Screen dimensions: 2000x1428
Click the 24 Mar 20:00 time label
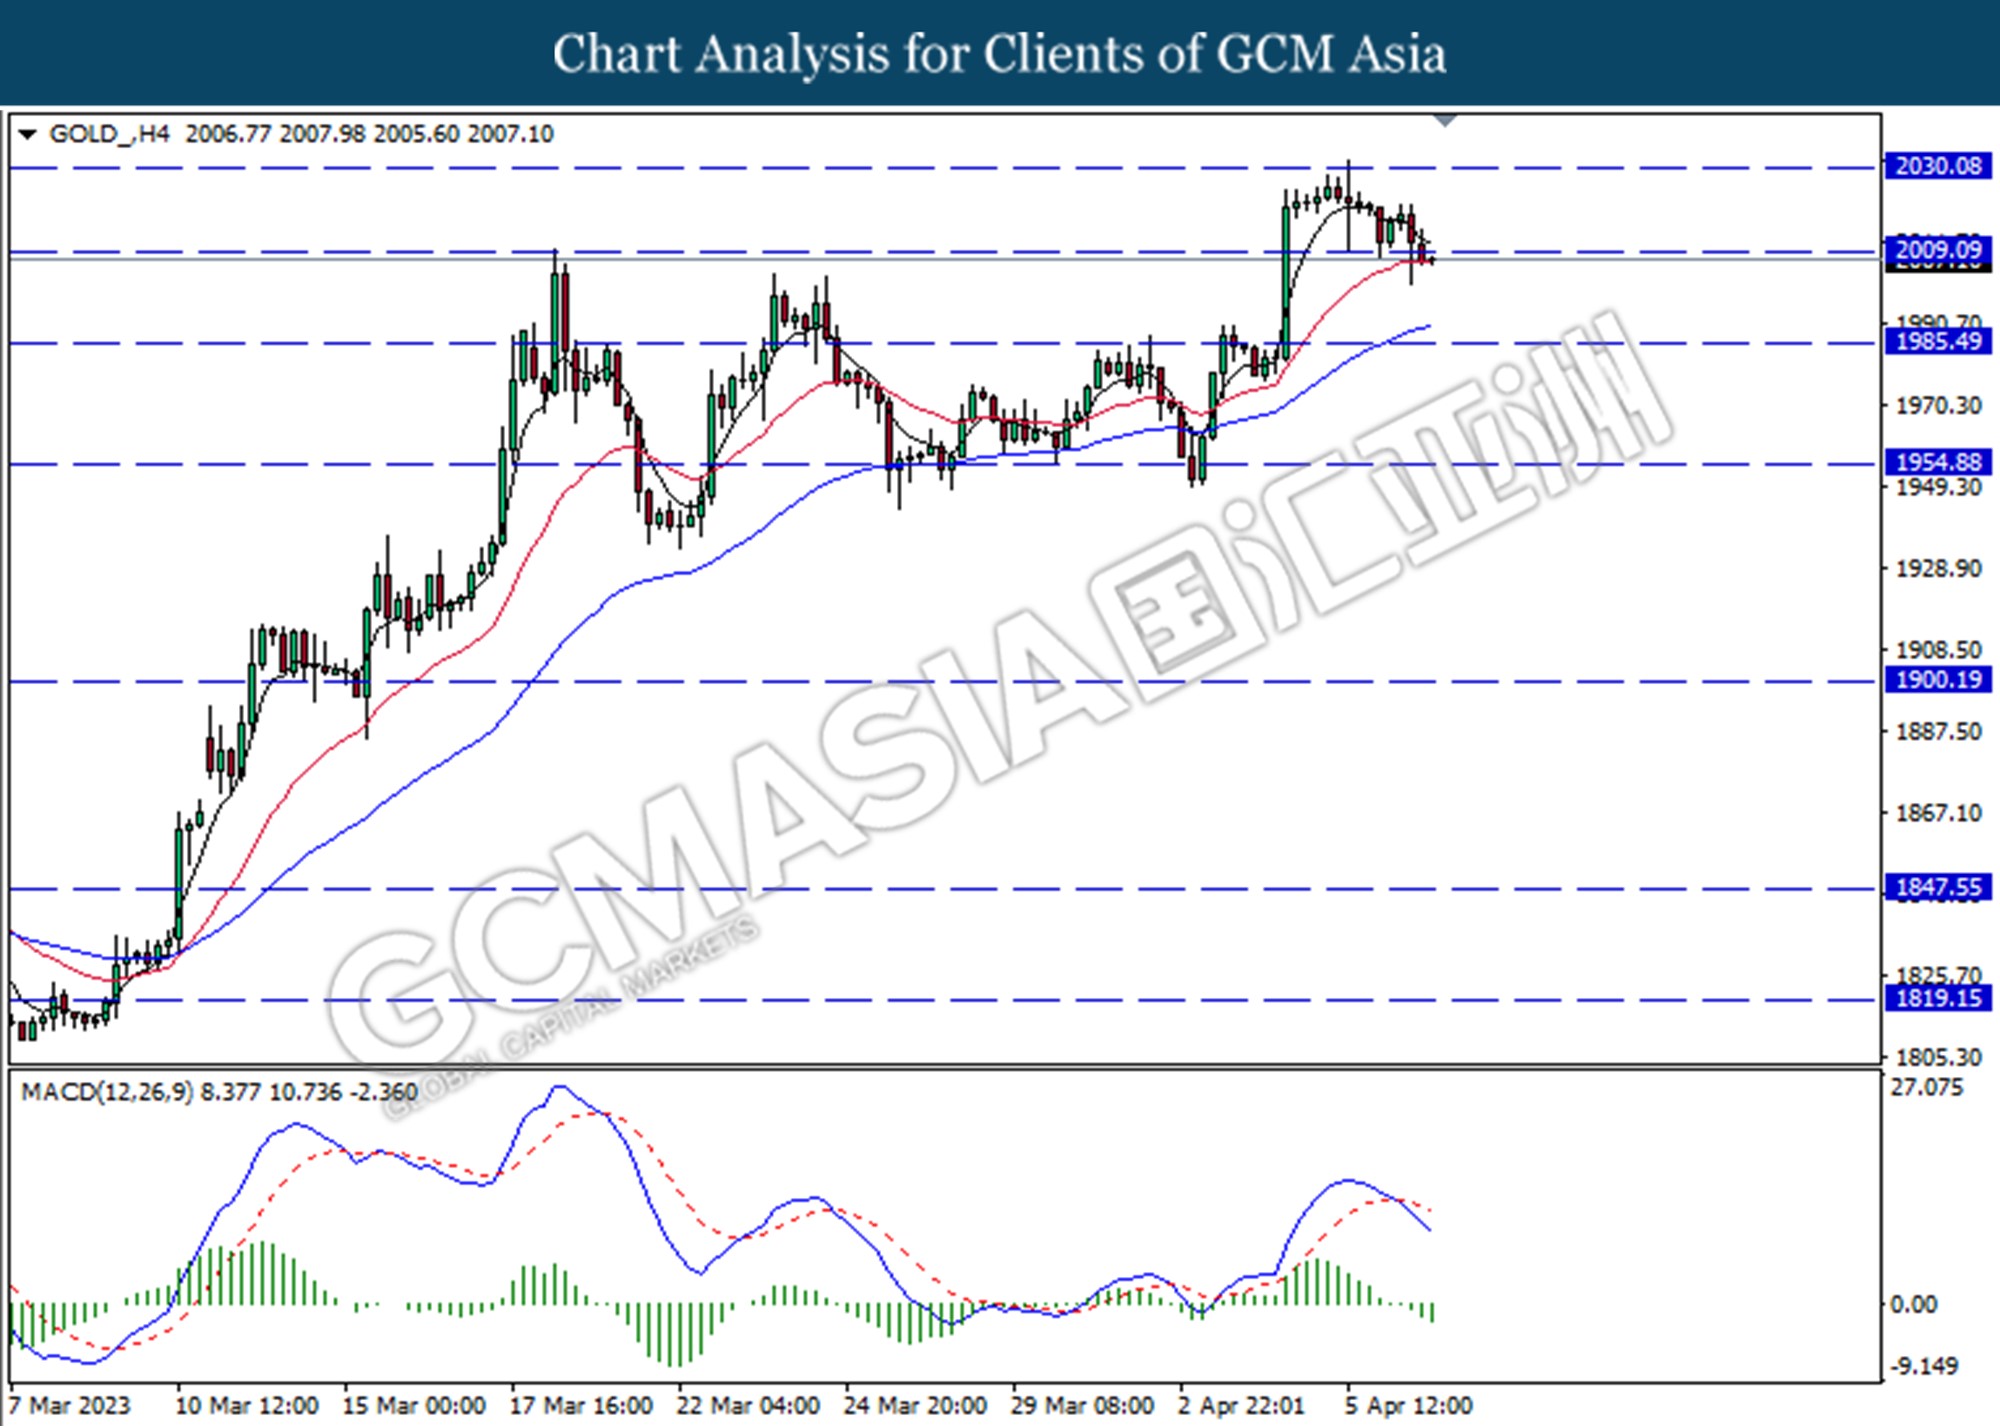tap(915, 1406)
